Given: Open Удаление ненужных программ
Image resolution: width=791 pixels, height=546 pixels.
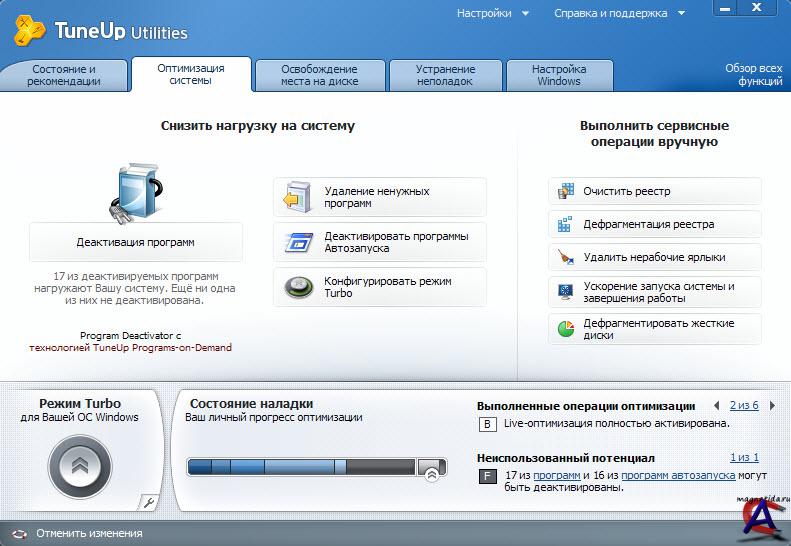Looking at the screenshot, I should (x=379, y=197).
